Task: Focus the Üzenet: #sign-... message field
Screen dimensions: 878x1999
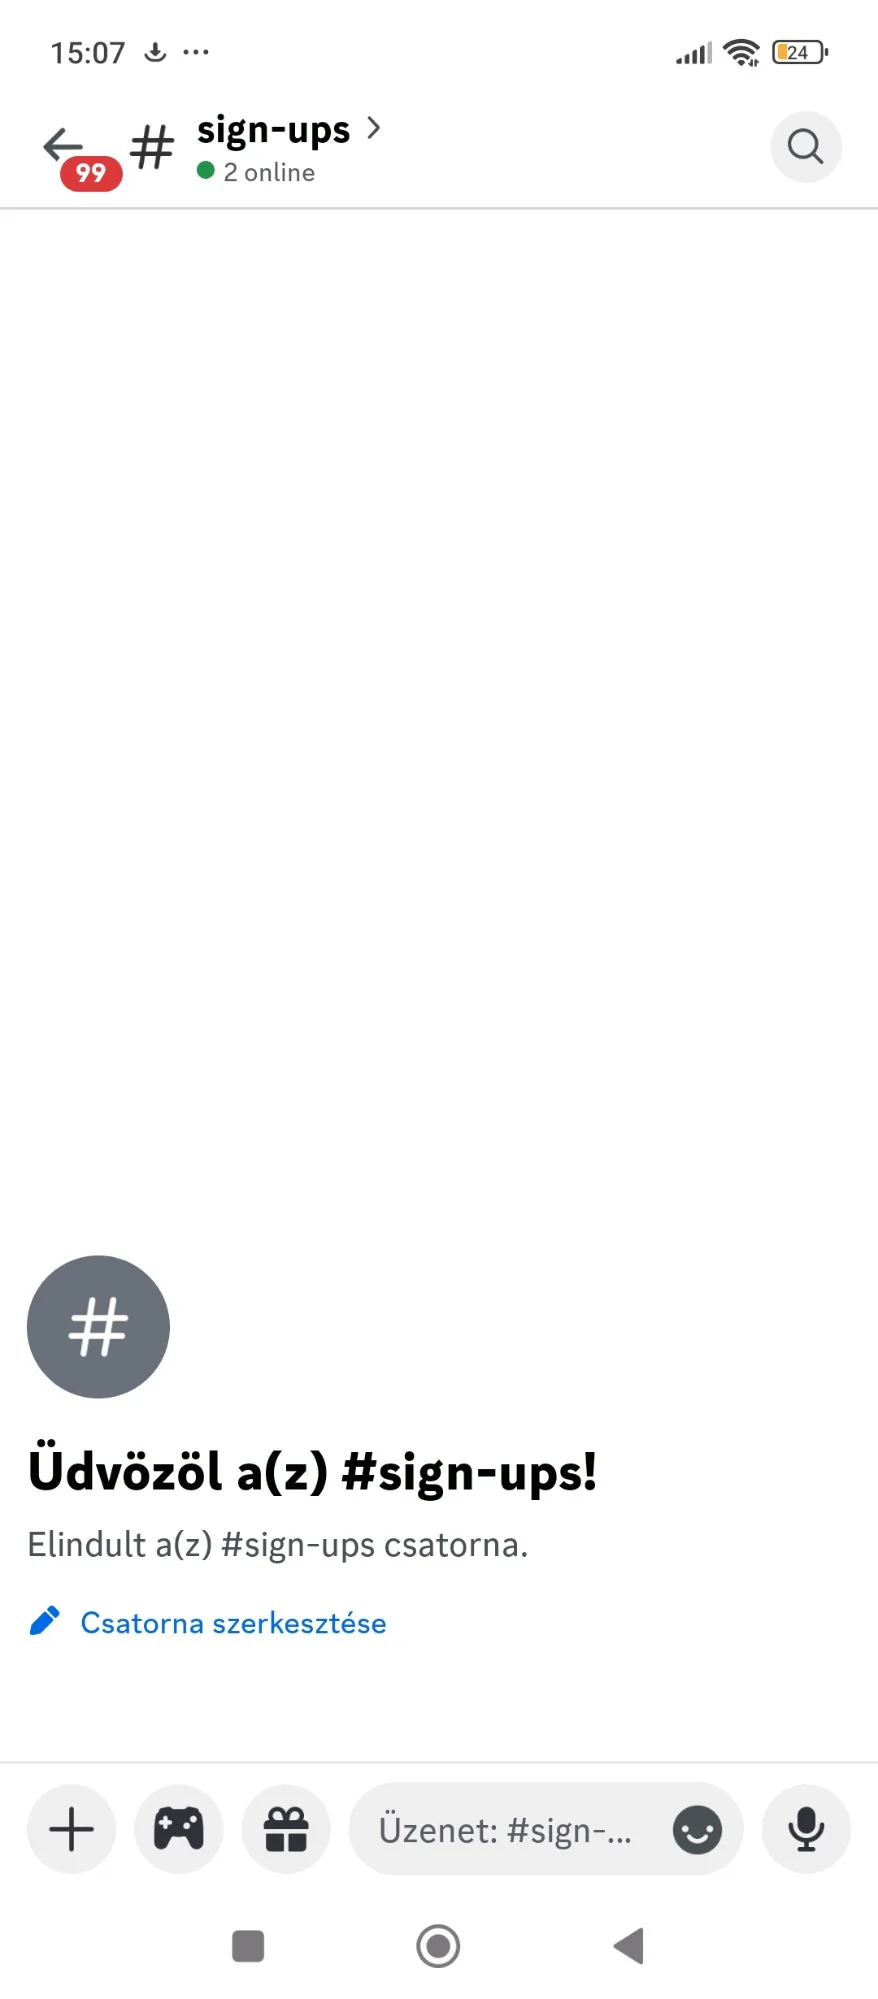Action: point(546,1830)
